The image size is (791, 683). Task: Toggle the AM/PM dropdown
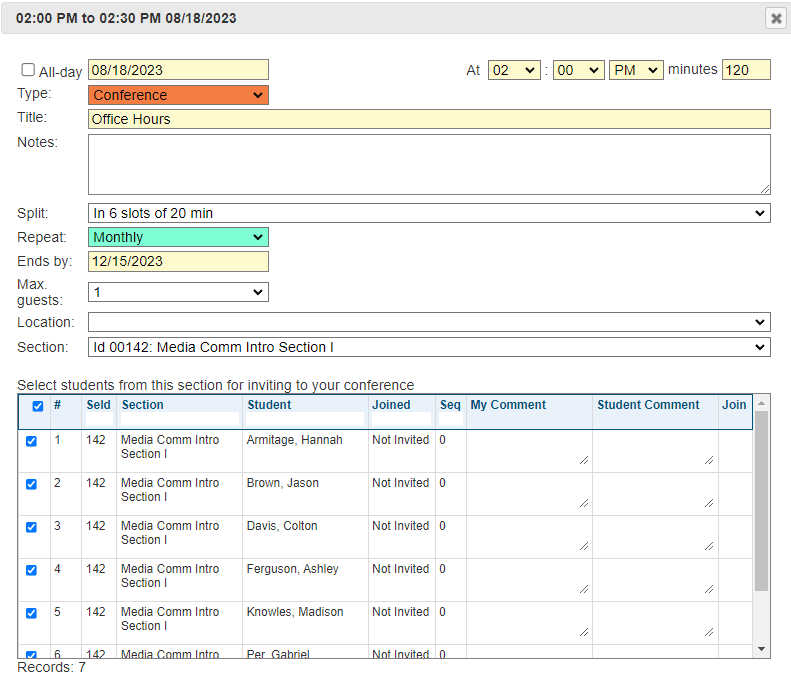(x=635, y=70)
